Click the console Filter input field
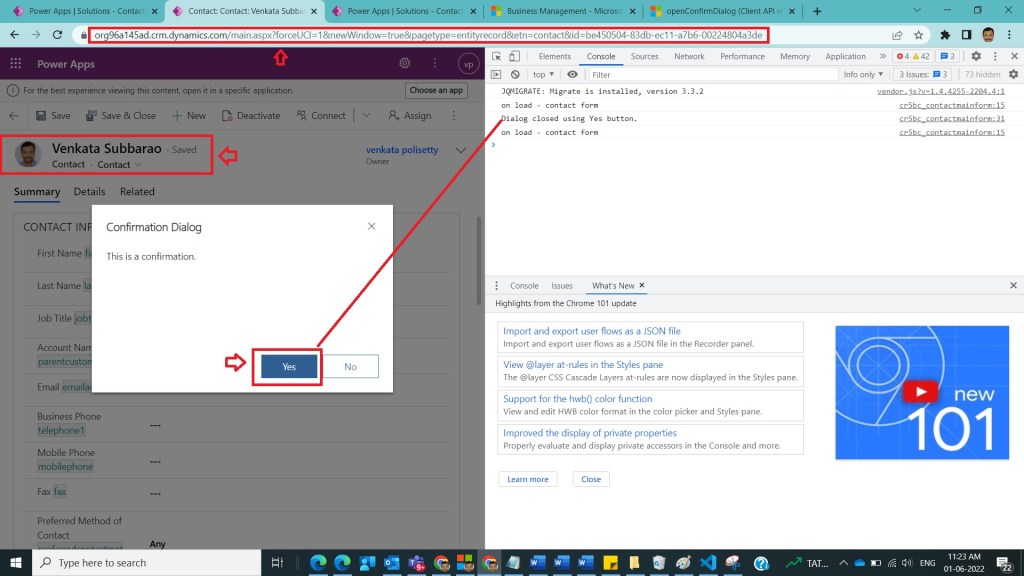The height and width of the screenshot is (576, 1024). [710, 74]
